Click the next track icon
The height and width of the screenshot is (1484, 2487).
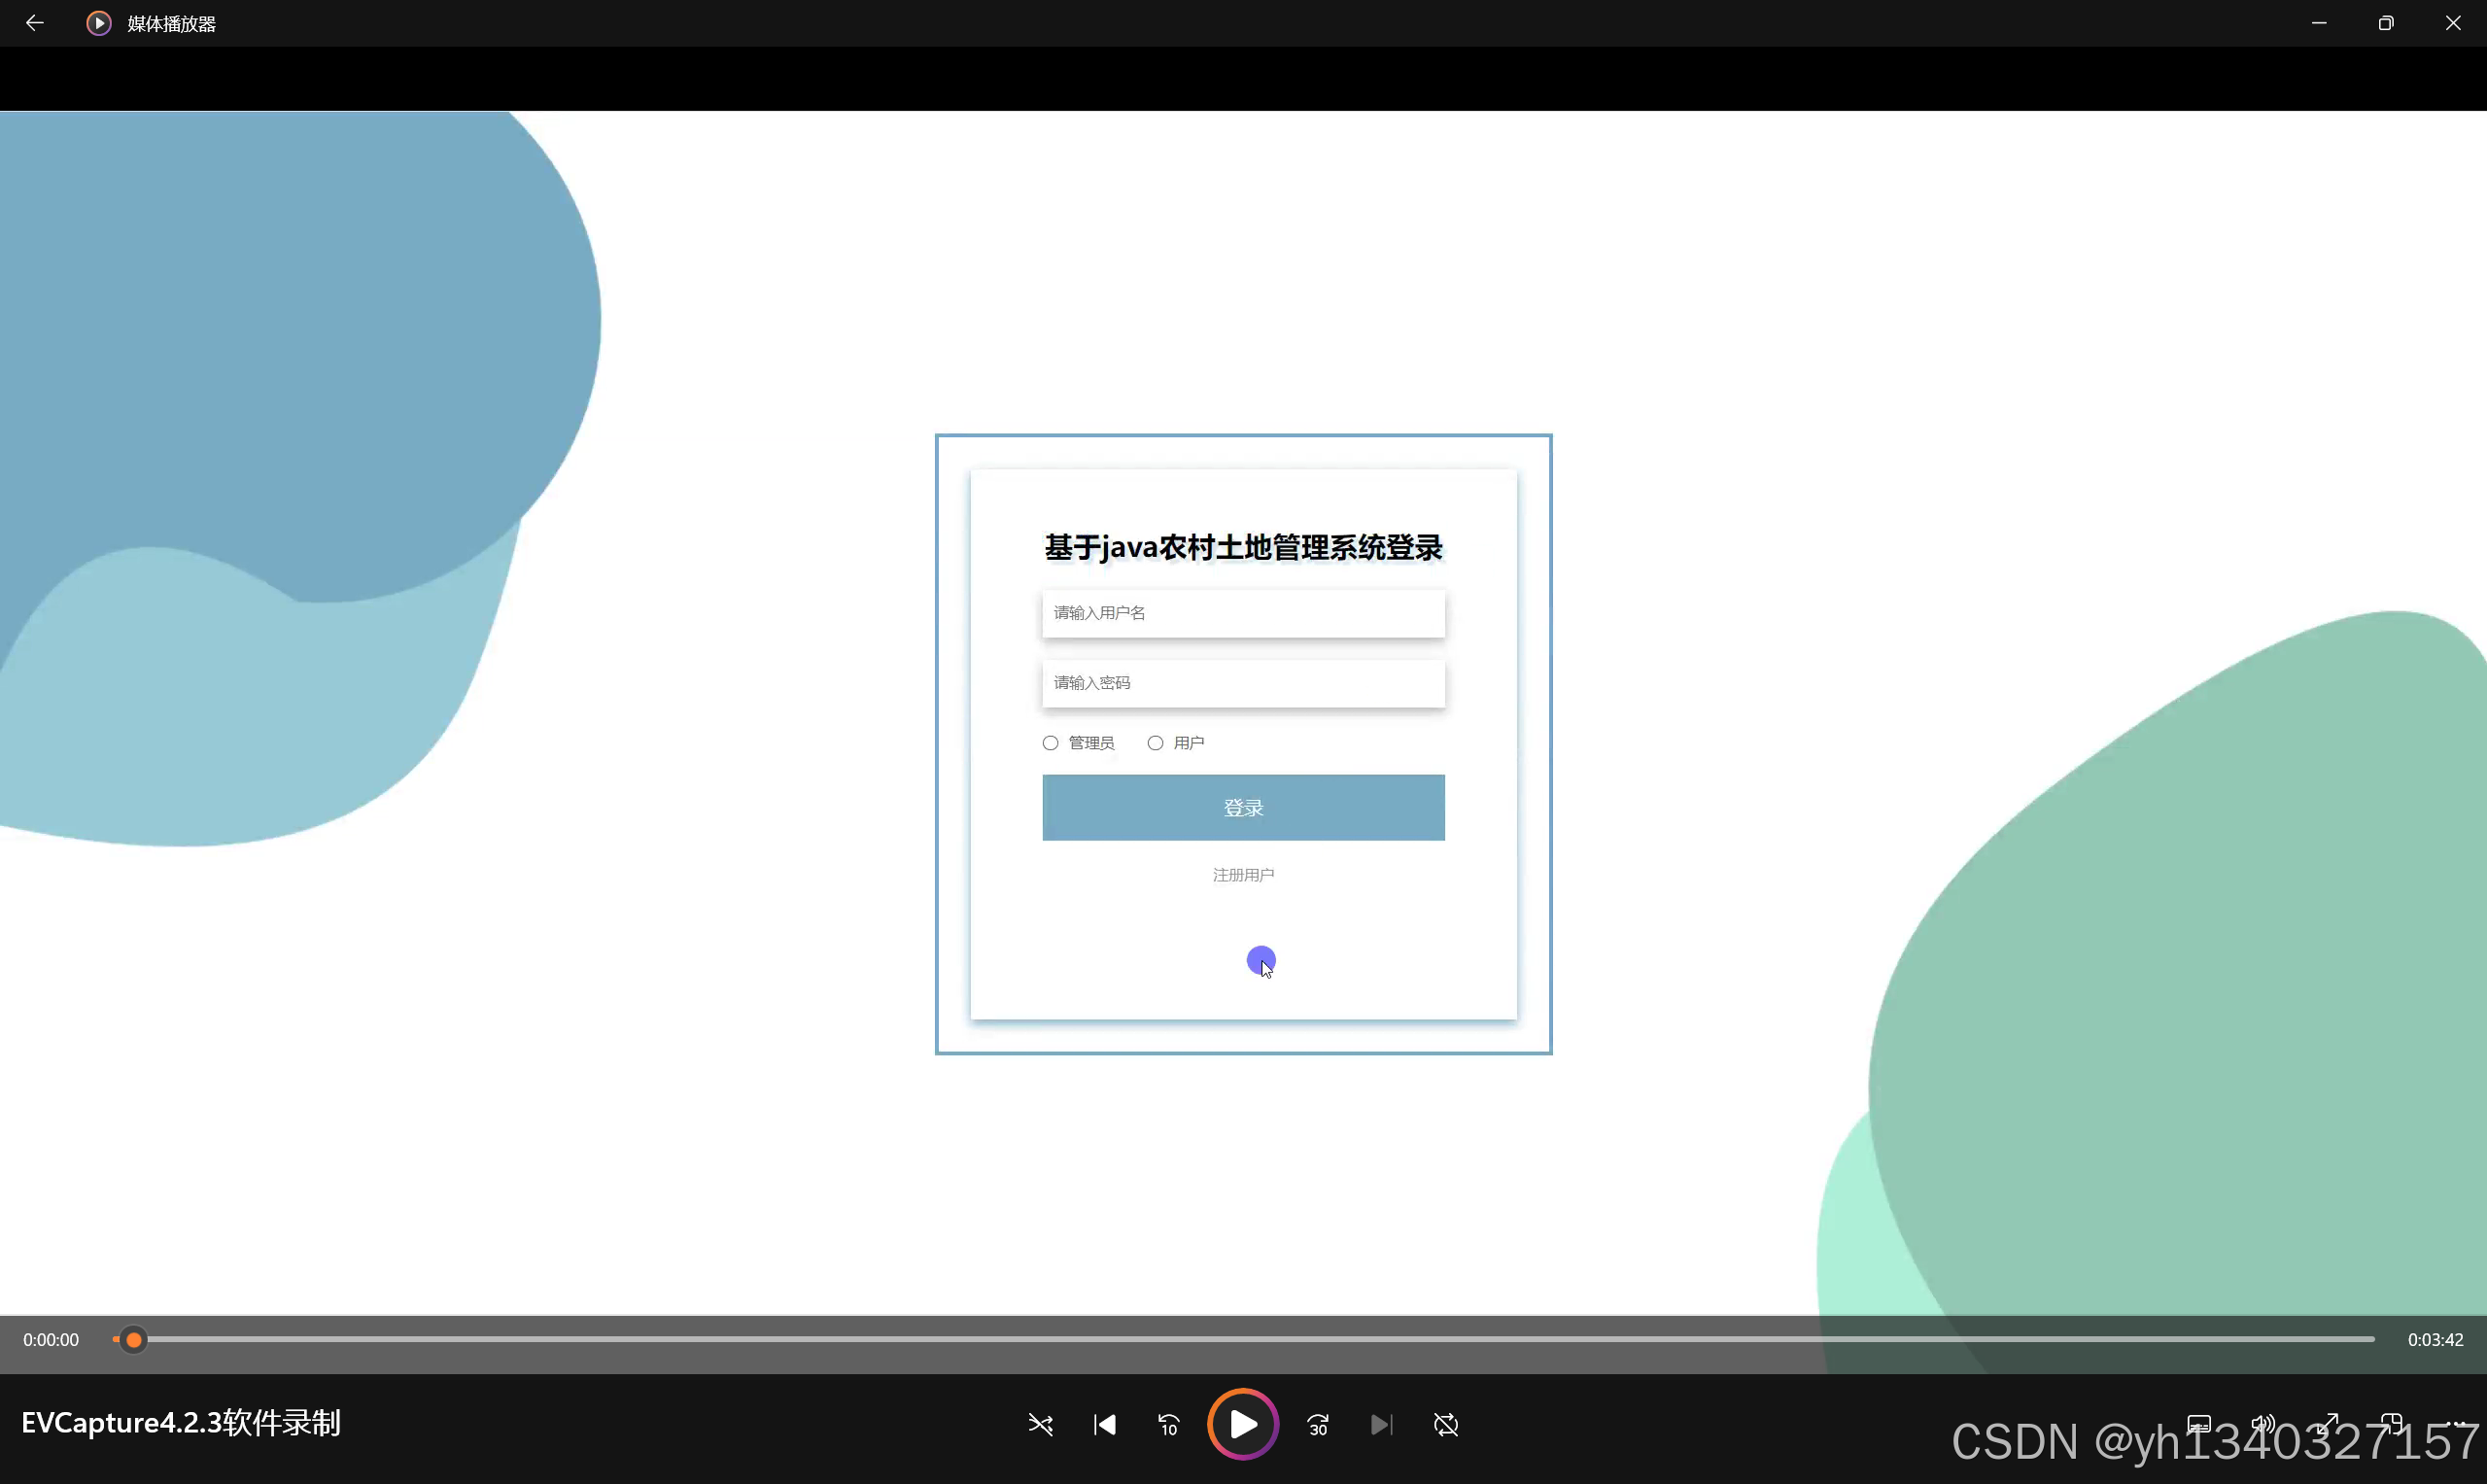(x=1381, y=1424)
